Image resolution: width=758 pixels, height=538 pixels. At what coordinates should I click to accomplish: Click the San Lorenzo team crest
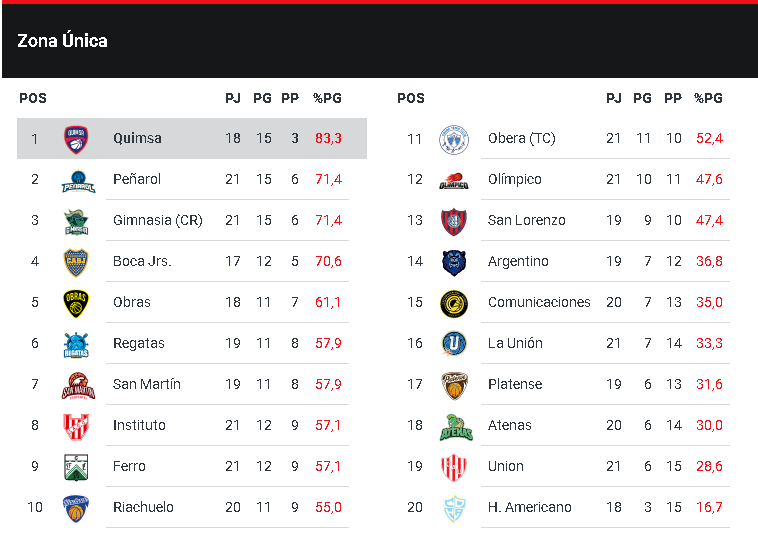pos(454,221)
